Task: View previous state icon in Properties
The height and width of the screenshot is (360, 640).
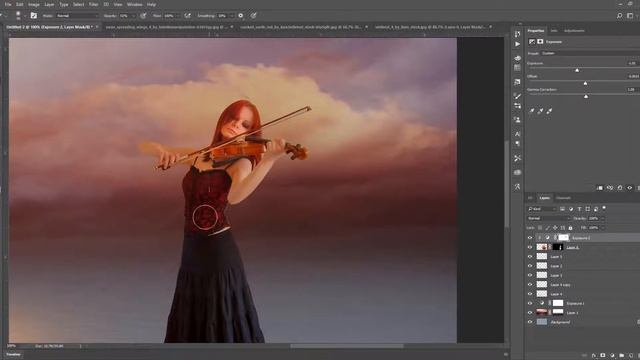Action: click(x=610, y=188)
